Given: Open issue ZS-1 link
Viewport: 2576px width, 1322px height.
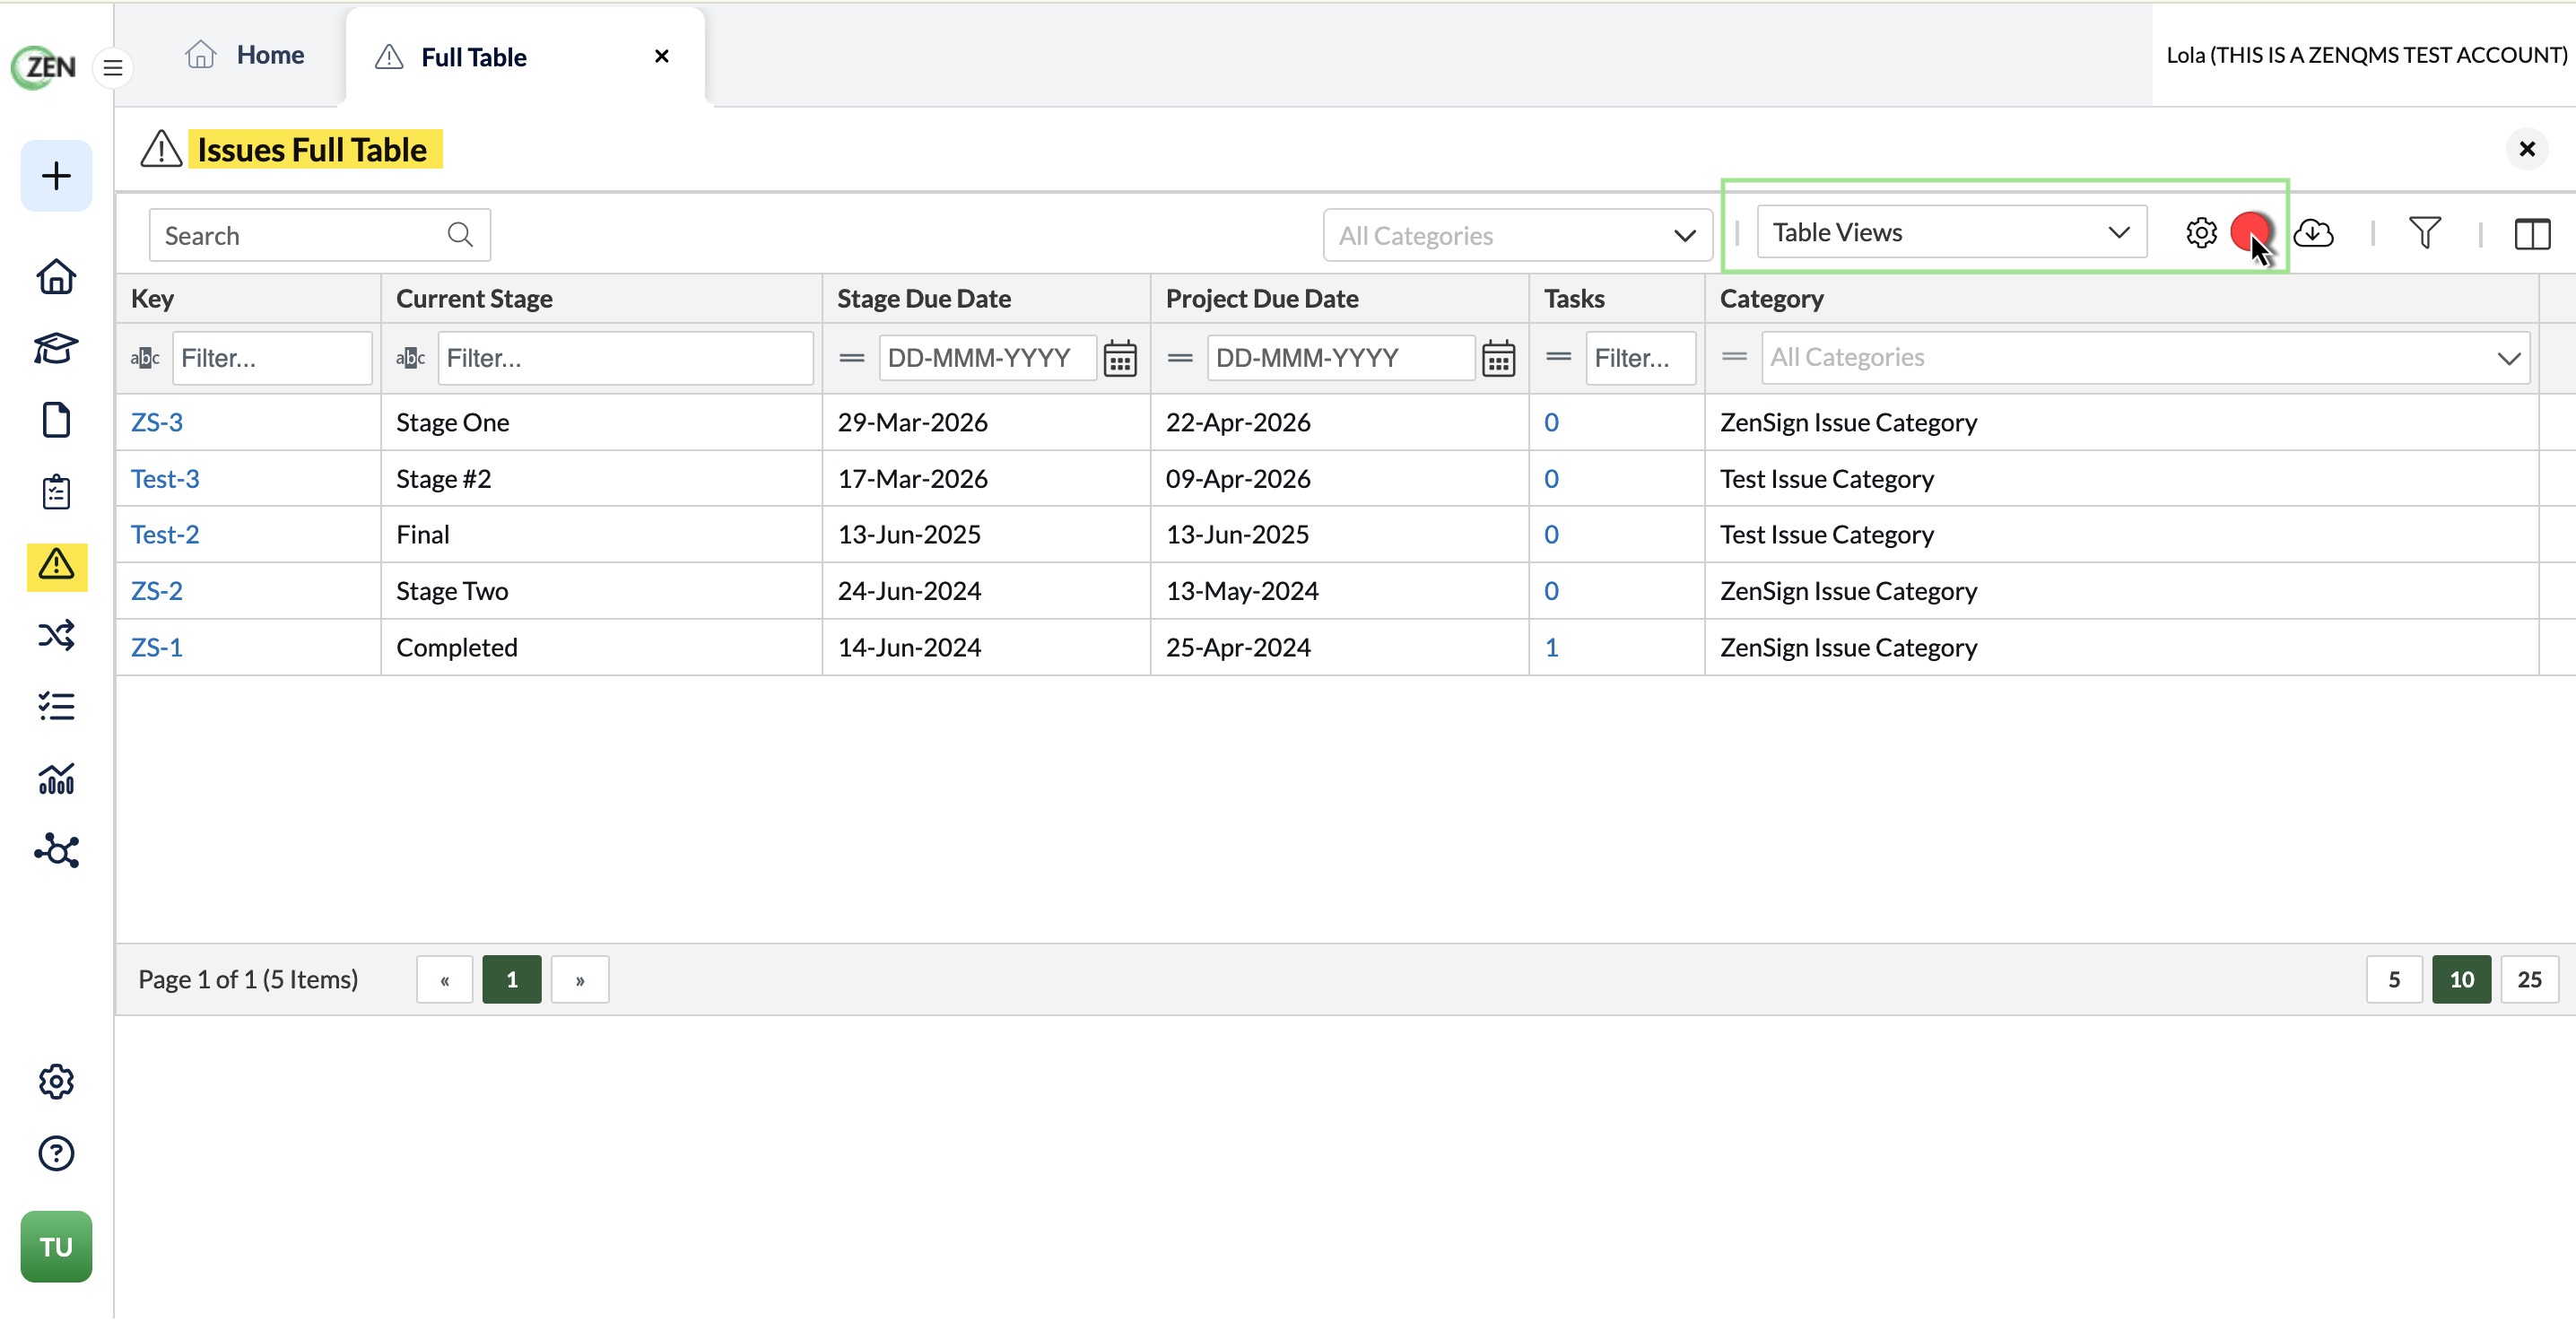Looking at the screenshot, I should [157, 648].
